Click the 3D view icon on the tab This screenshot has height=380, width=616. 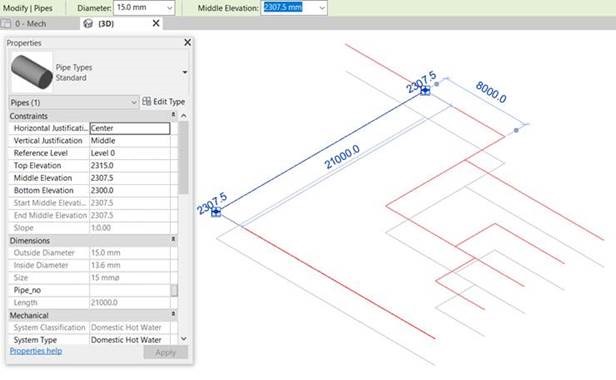click(x=88, y=24)
